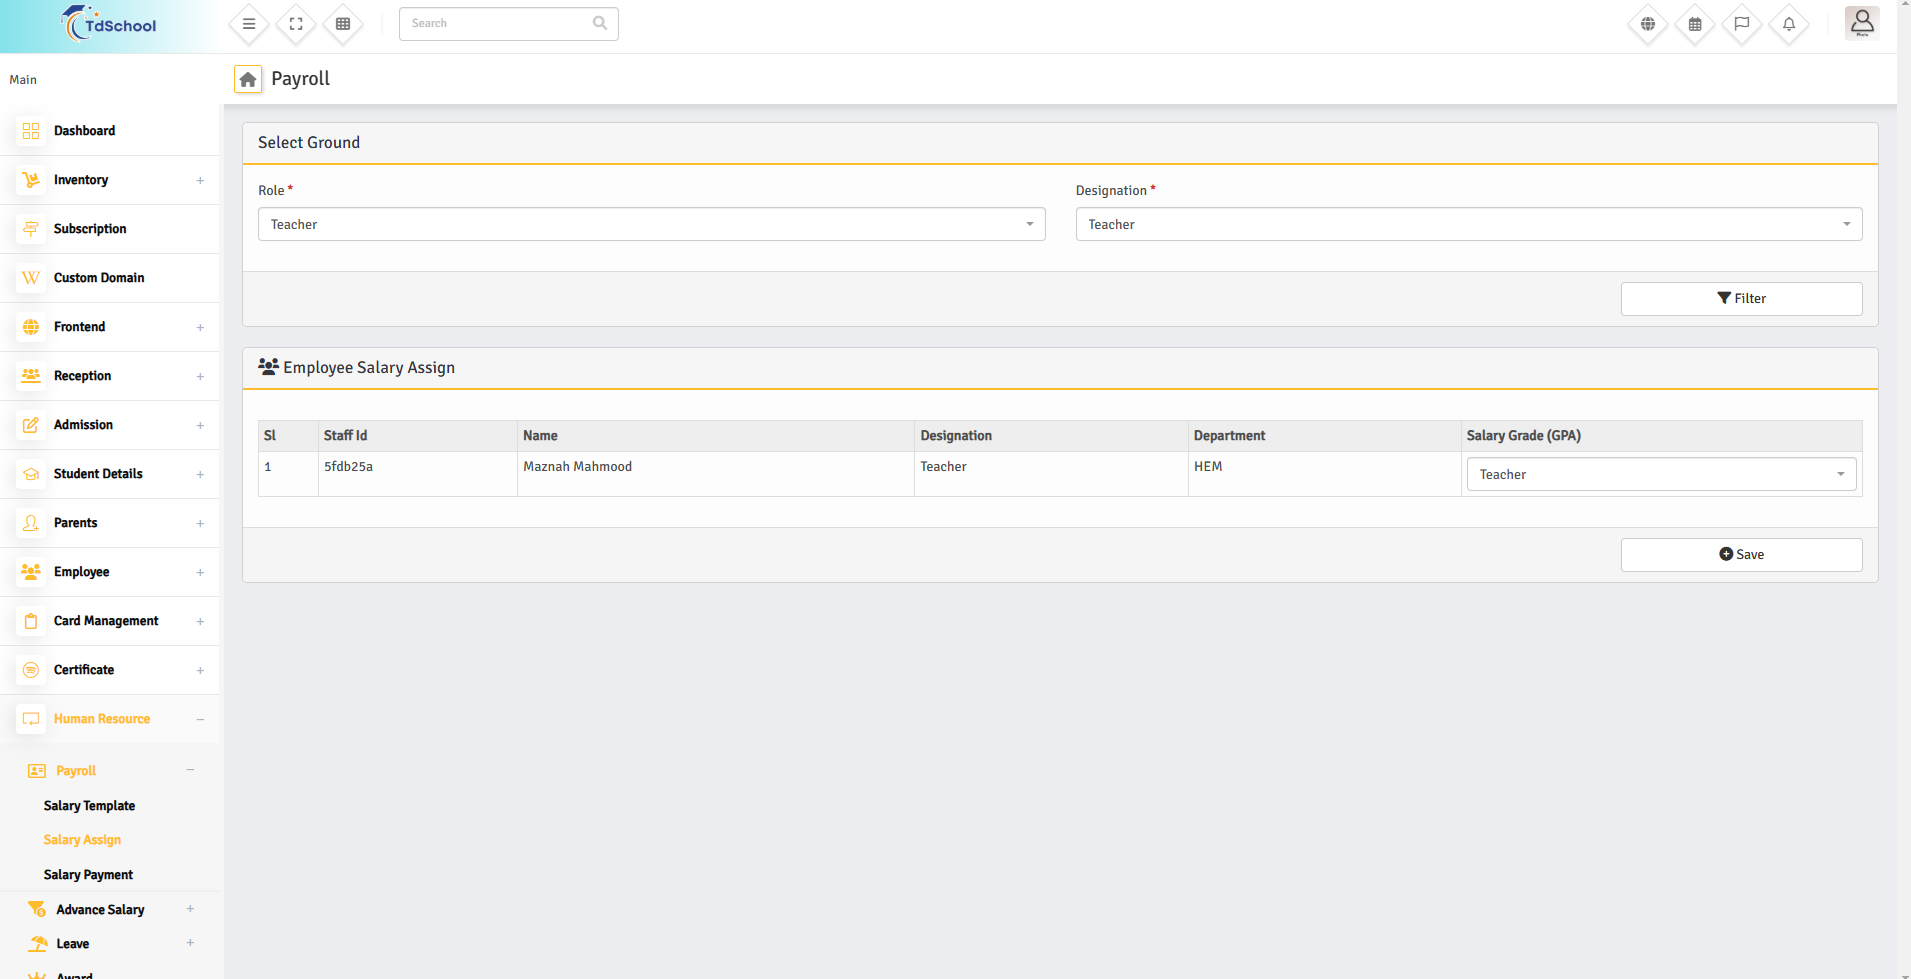This screenshot has width=1911, height=979.
Task: Click the fullscreen expand icon
Action: [x=296, y=24]
